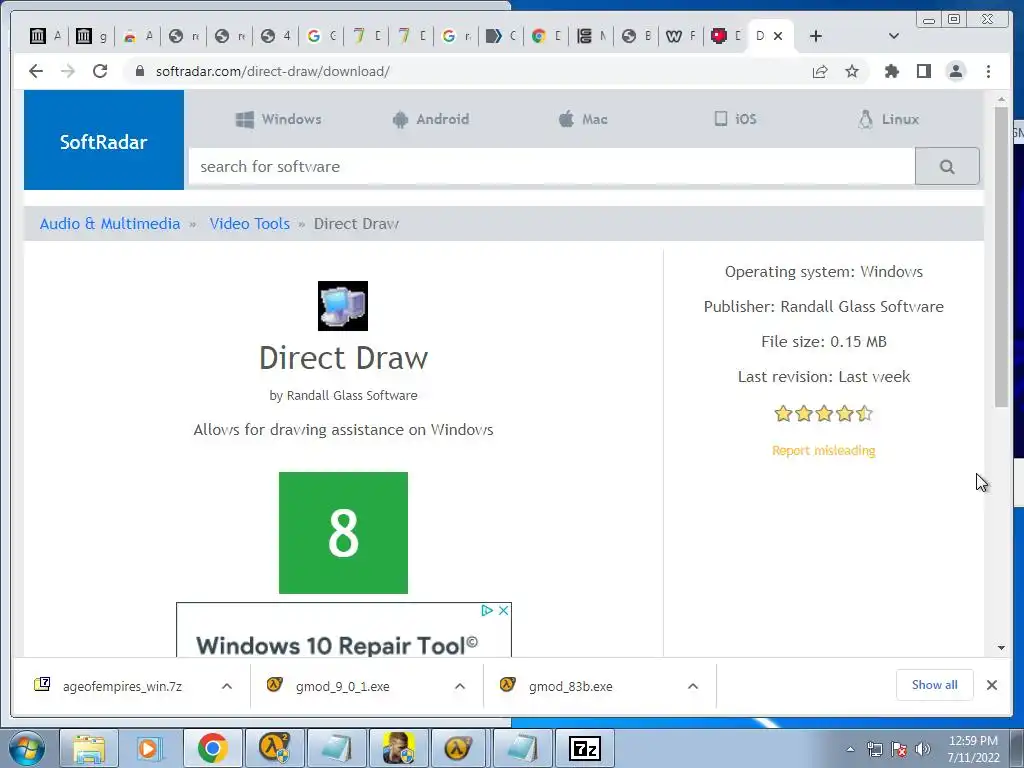
Task: Show hidden system tray icons
Action: 850,749
